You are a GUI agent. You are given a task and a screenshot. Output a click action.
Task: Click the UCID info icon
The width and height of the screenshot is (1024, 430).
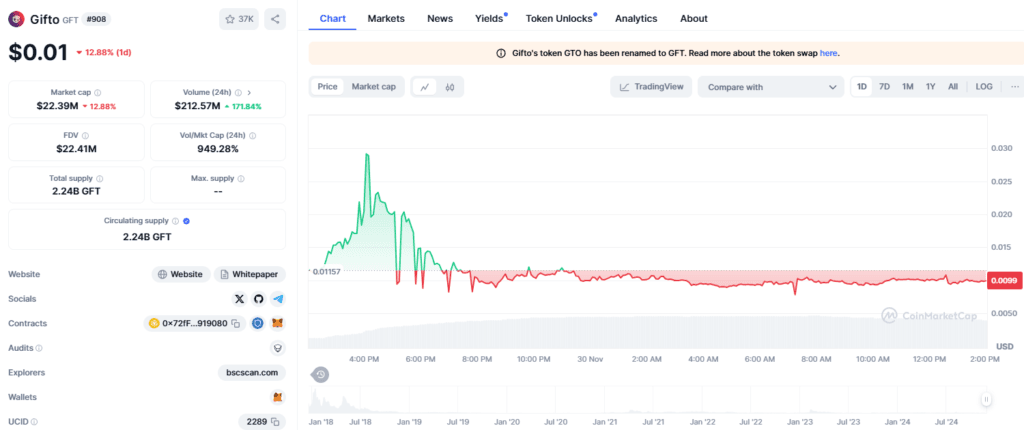tap(34, 422)
